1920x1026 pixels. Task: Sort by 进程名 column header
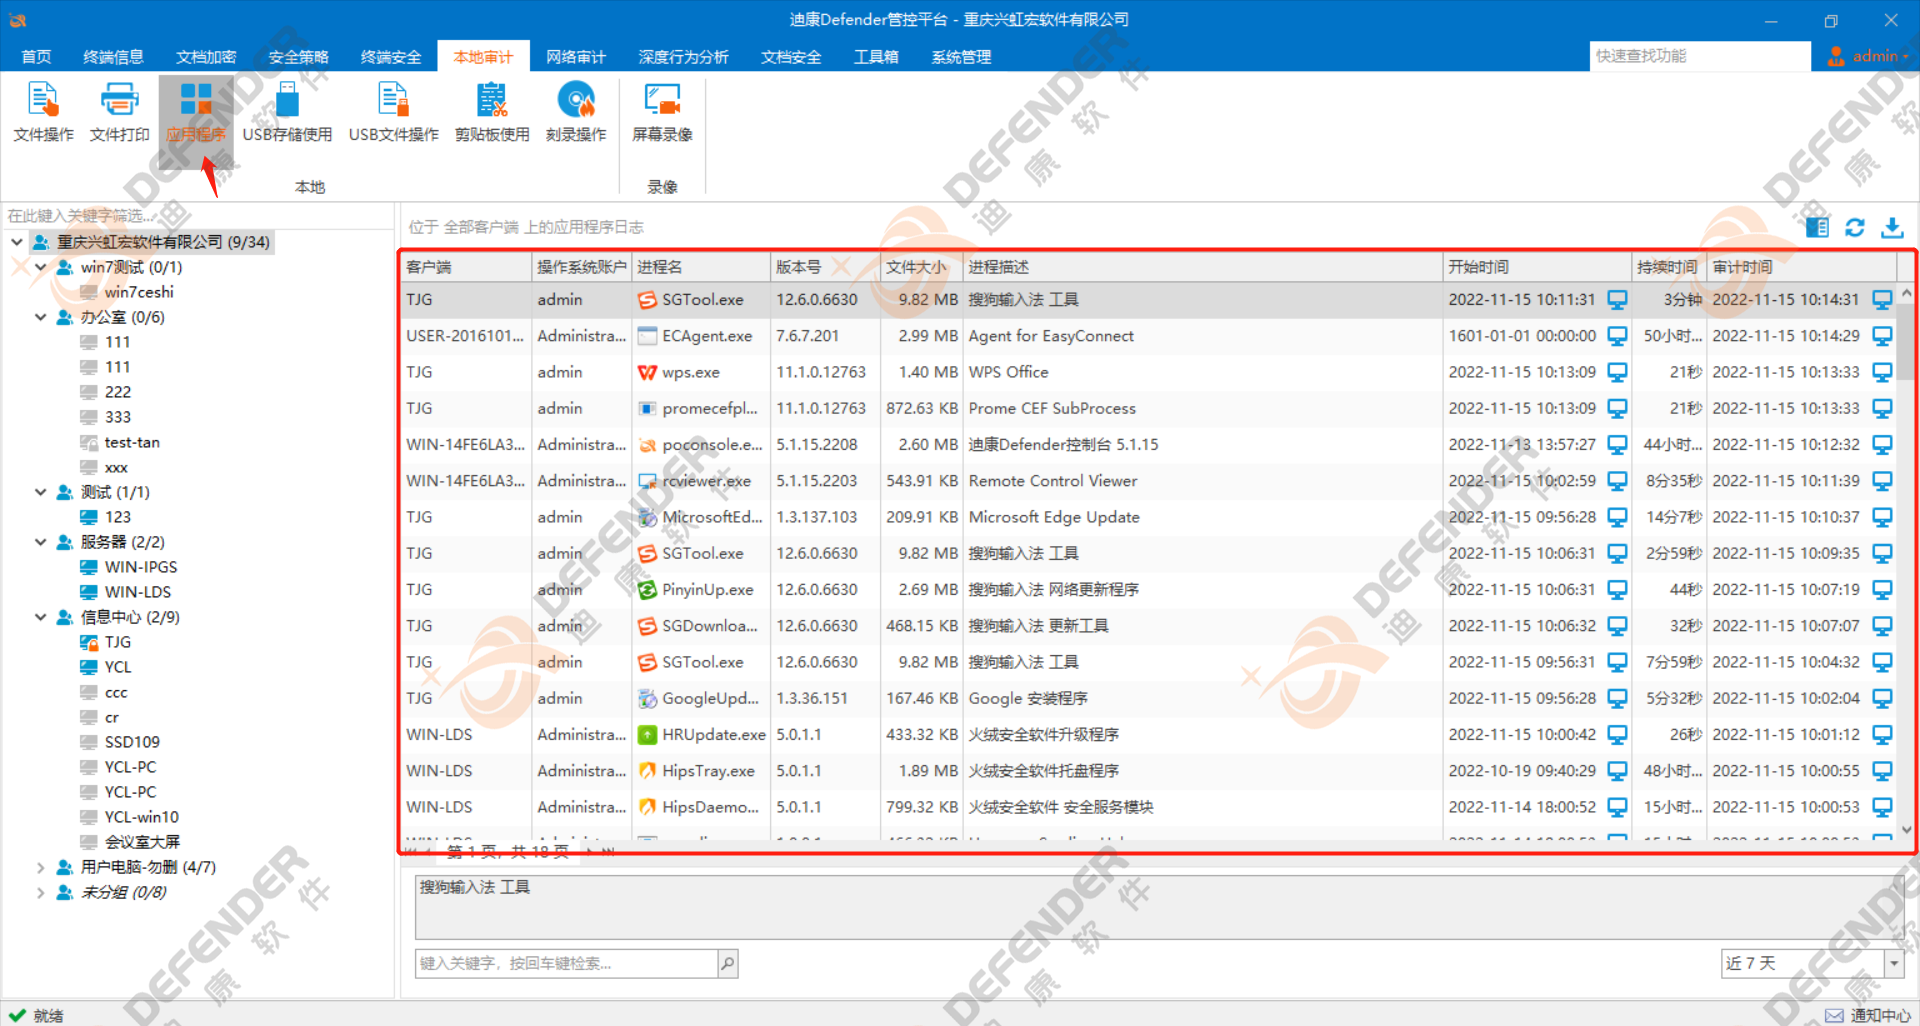[701, 267]
